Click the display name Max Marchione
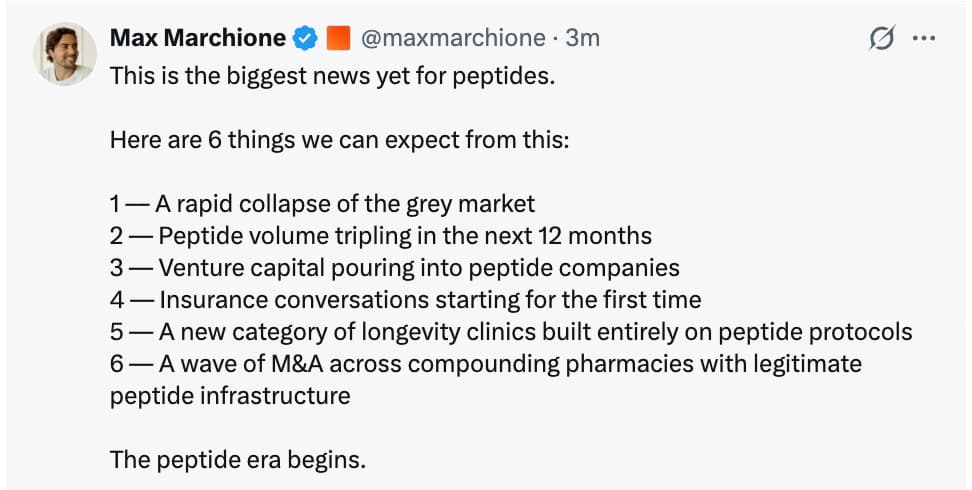The width and height of the screenshot is (972, 490). [197, 39]
